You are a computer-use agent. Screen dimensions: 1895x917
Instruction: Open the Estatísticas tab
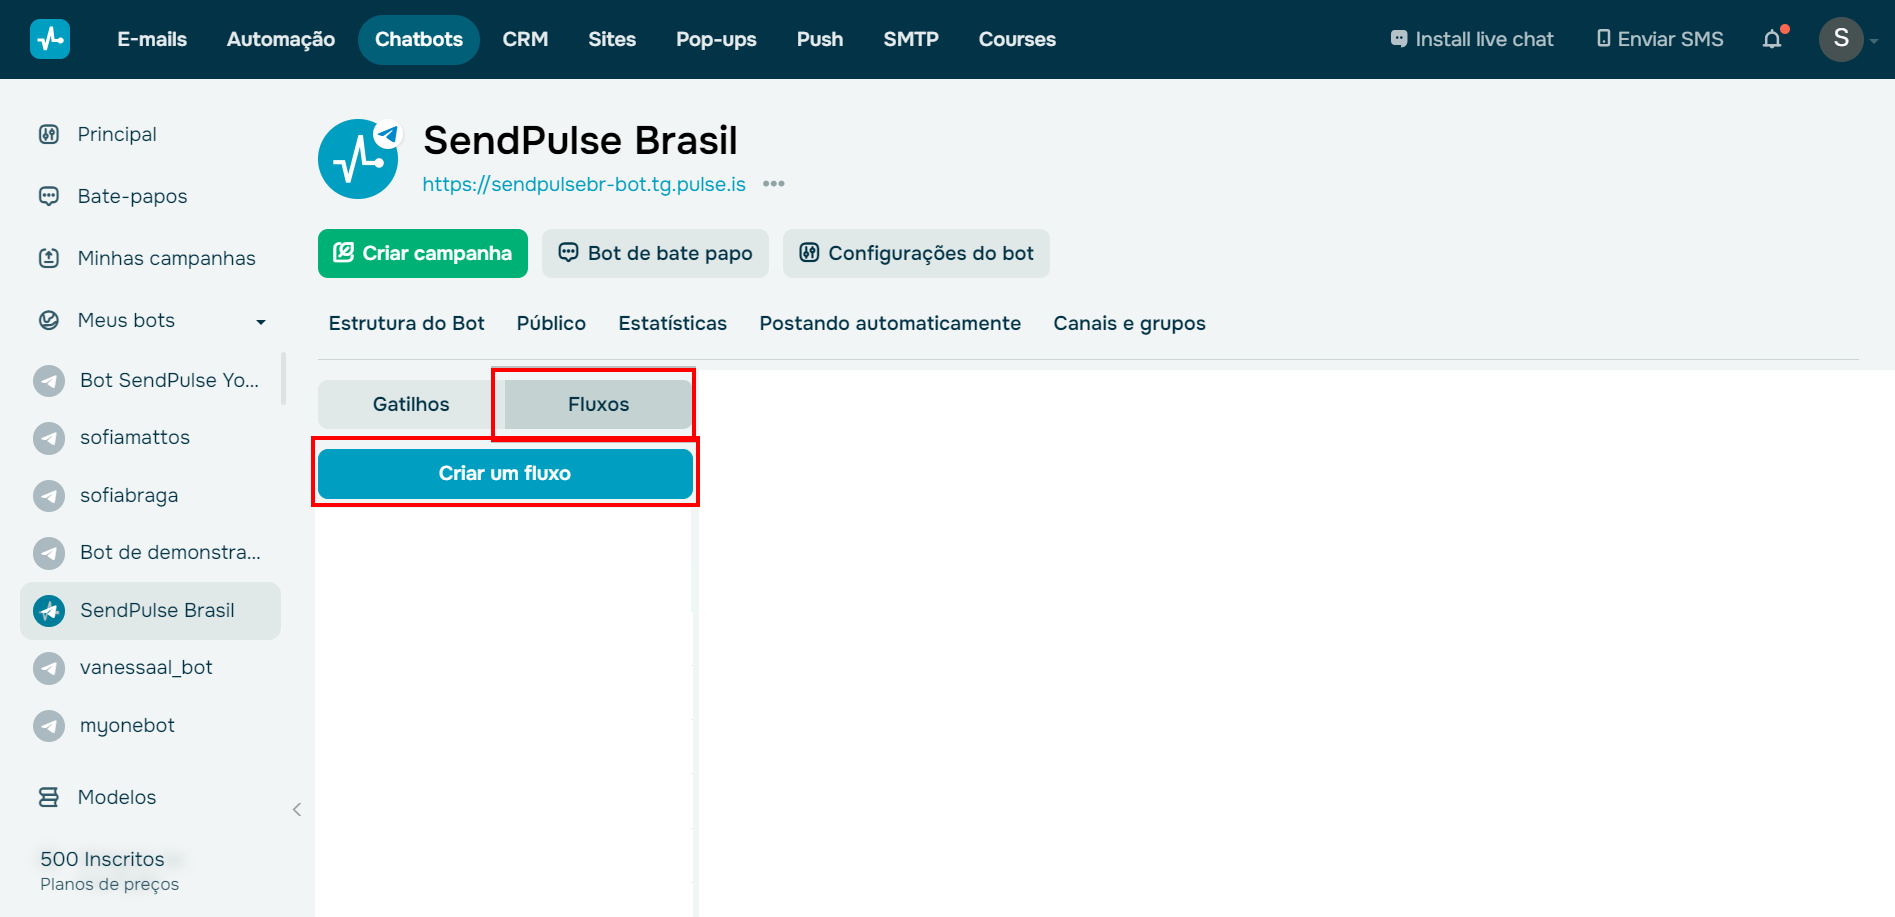pyautogui.click(x=673, y=323)
